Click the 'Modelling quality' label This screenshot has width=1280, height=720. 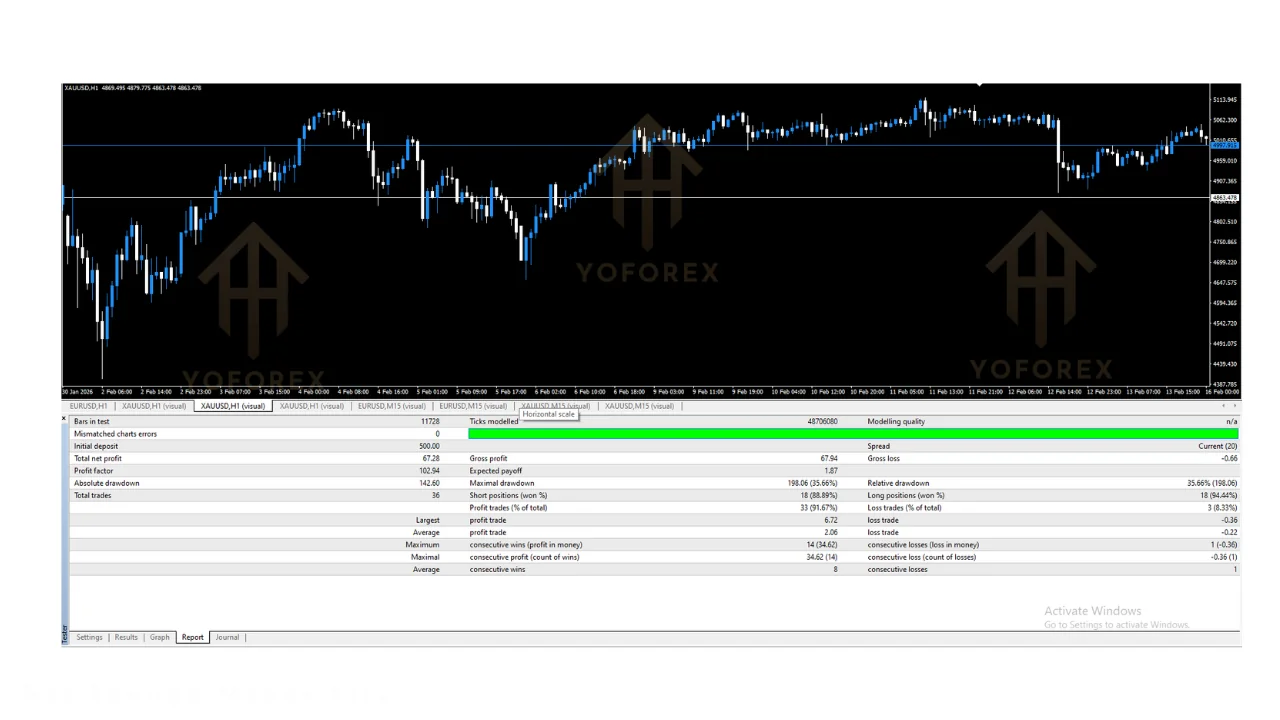tap(896, 421)
